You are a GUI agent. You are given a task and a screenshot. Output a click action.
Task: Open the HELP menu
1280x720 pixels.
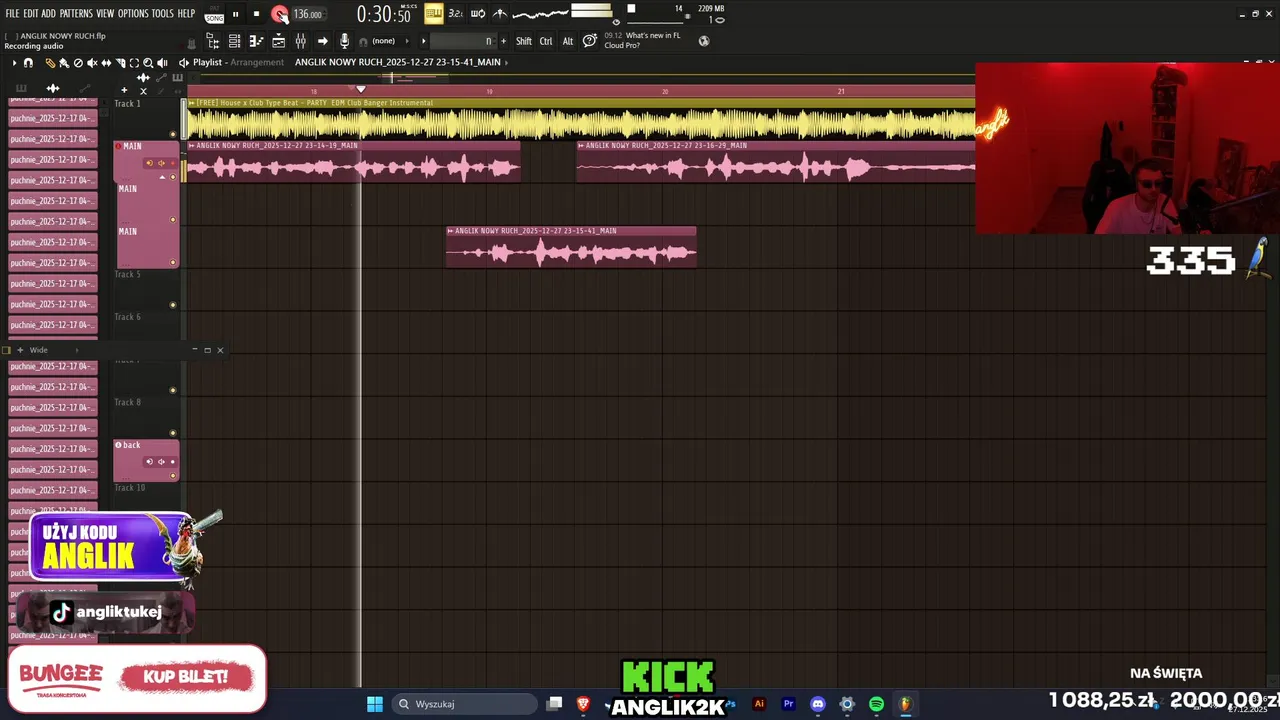click(186, 14)
